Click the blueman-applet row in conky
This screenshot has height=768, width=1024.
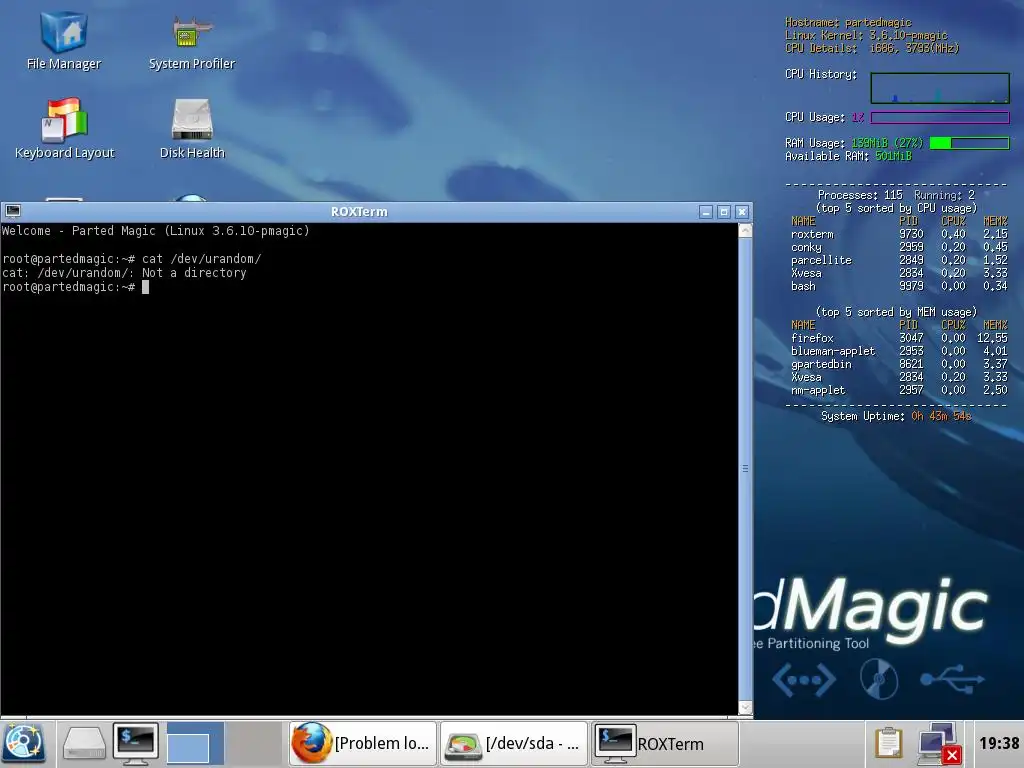pos(899,351)
